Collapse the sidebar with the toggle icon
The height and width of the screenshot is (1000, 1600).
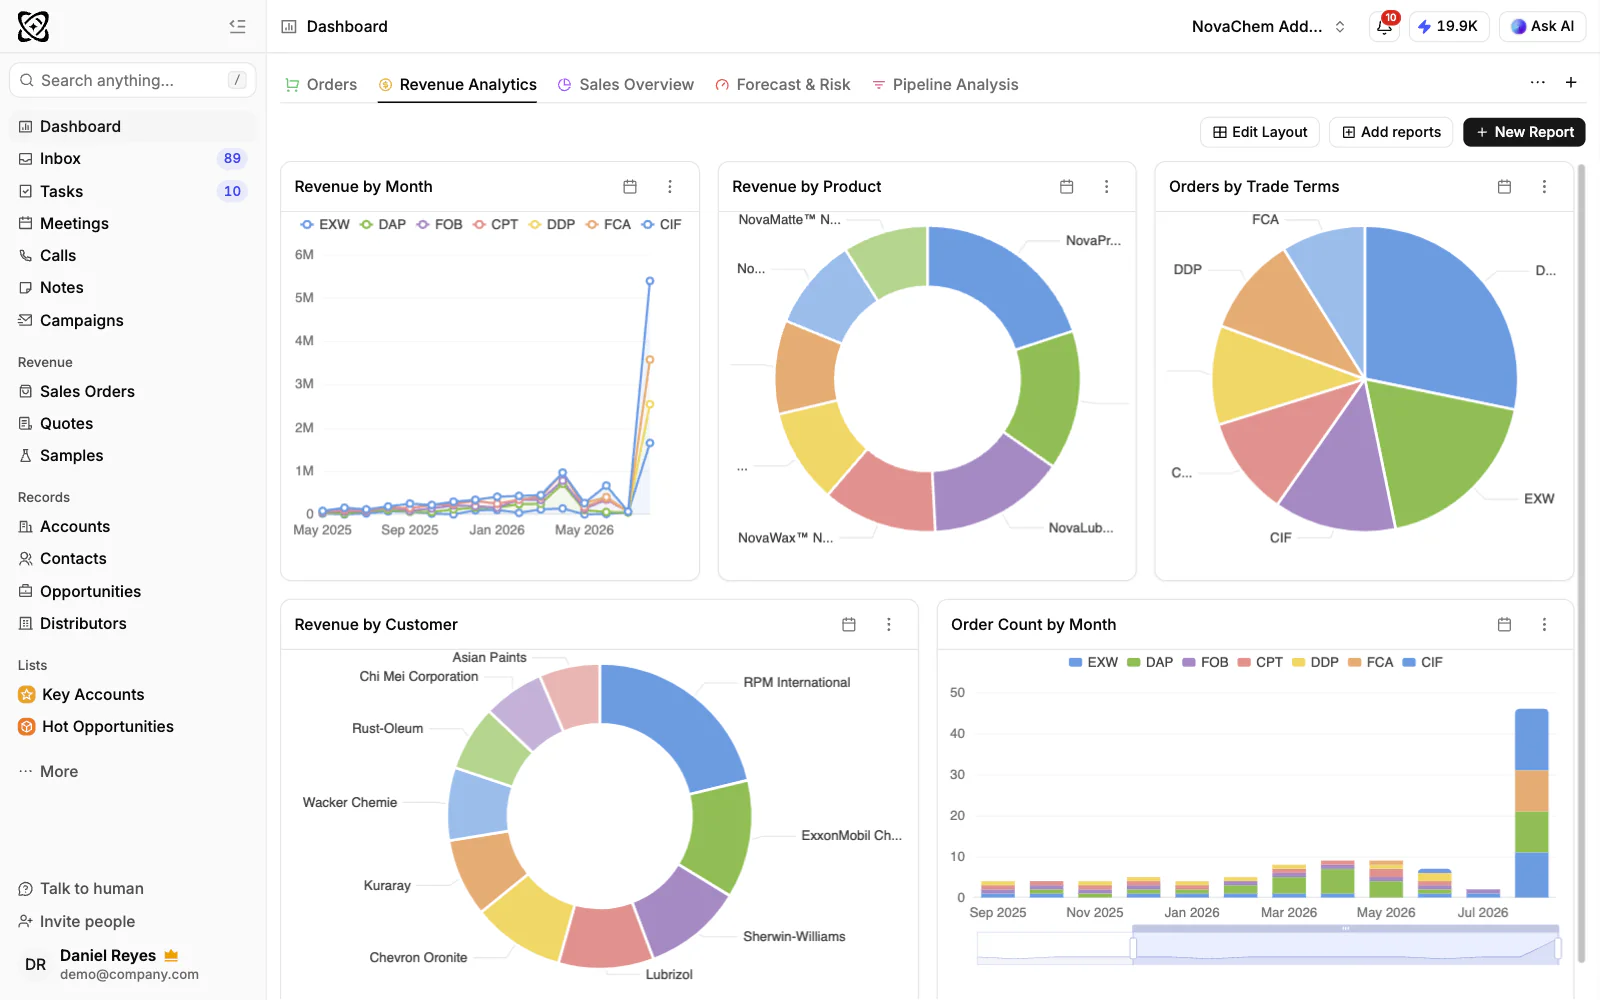pos(237,26)
